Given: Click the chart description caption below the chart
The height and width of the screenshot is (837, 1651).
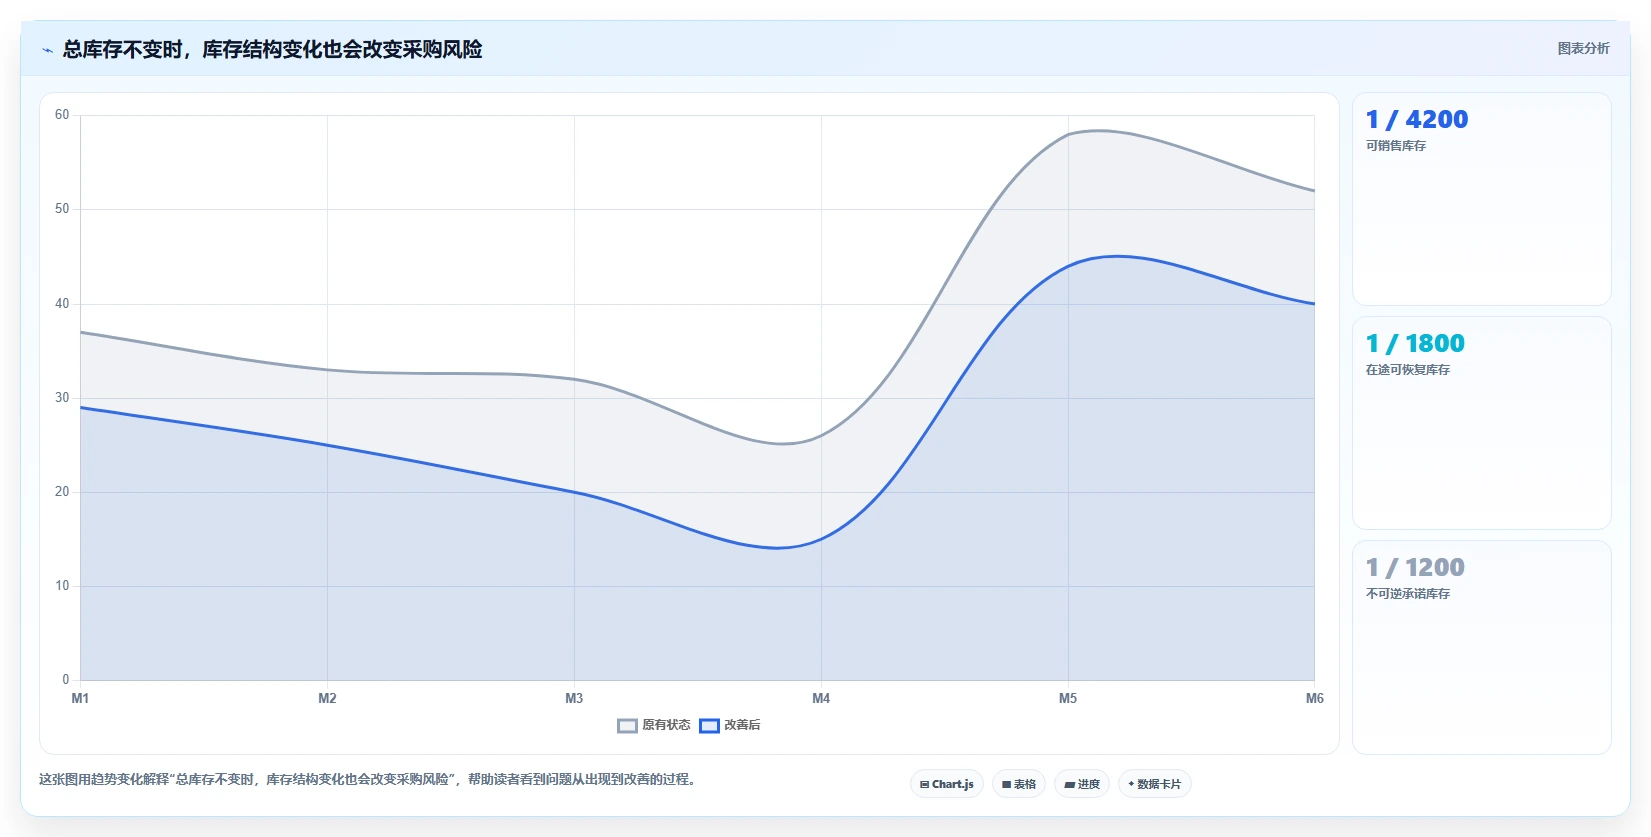Looking at the screenshot, I should [367, 779].
